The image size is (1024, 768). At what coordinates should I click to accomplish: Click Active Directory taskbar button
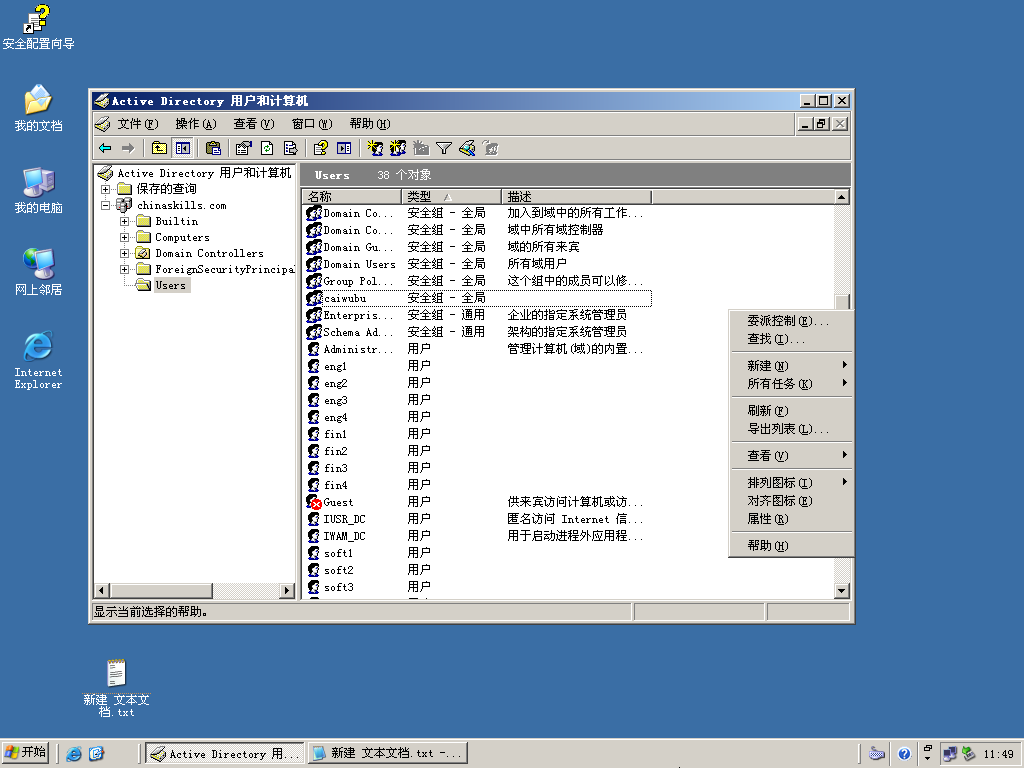pyautogui.click(x=225, y=754)
